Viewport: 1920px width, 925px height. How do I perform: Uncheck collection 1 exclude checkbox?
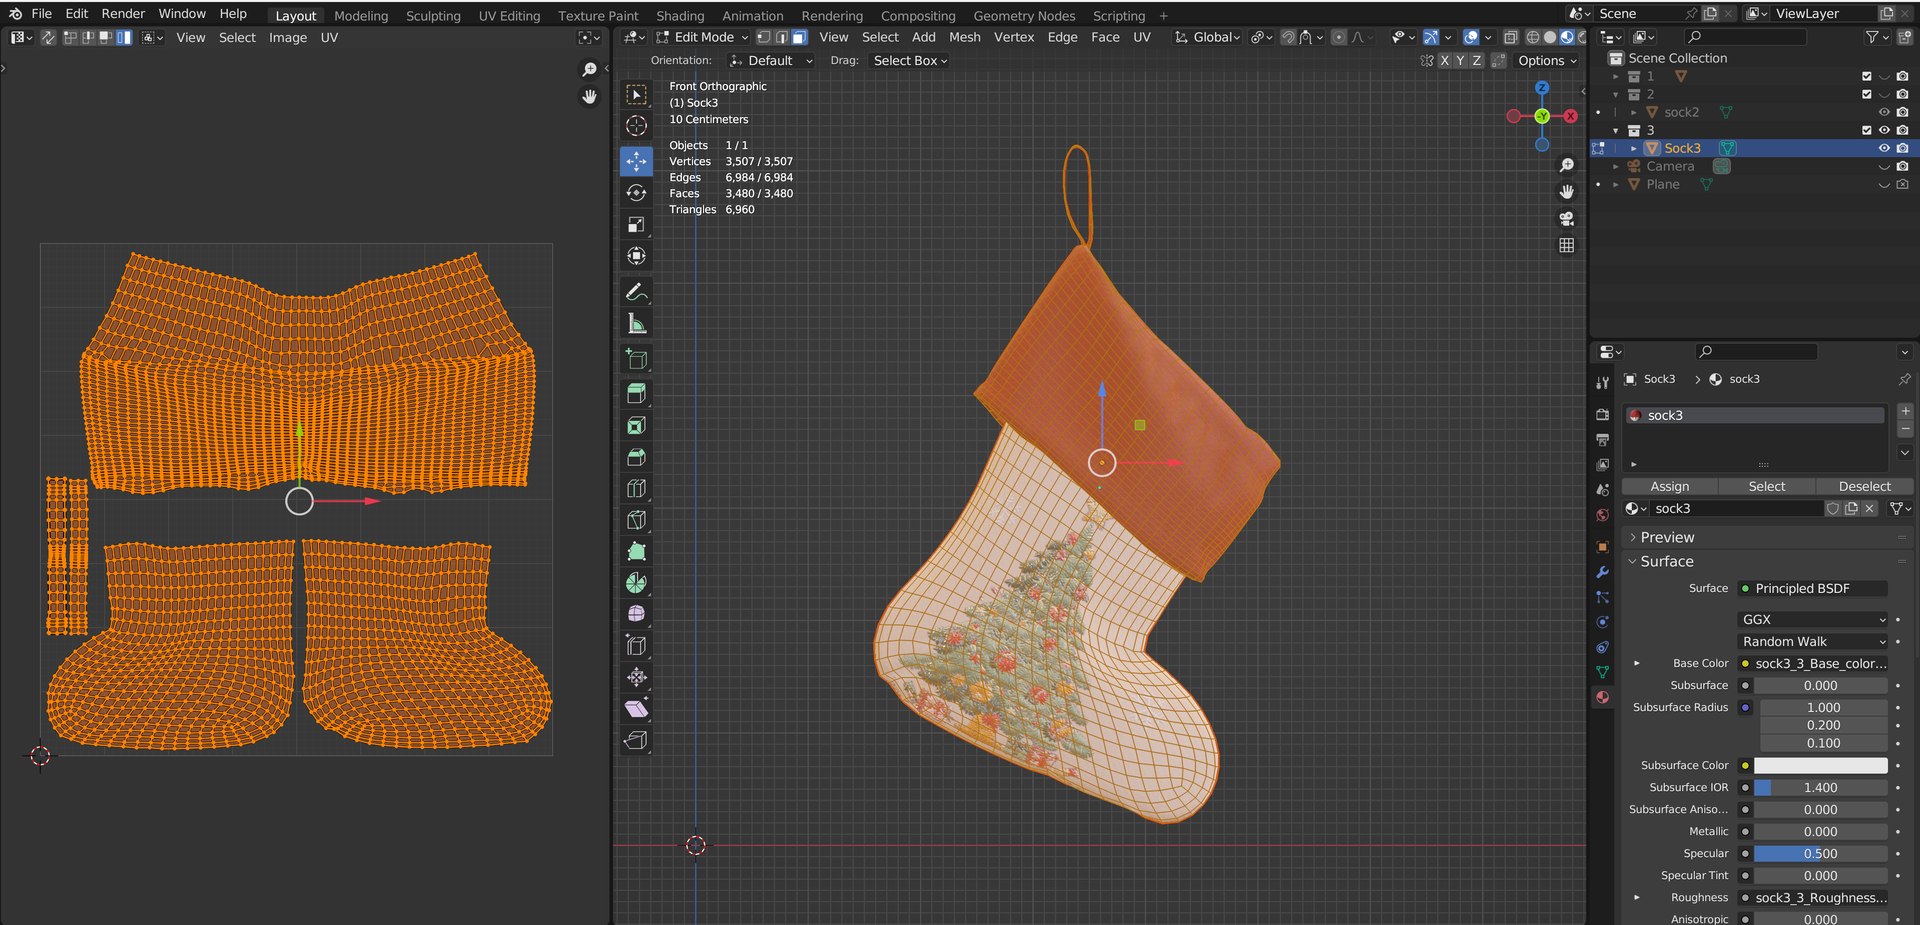[1866, 76]
